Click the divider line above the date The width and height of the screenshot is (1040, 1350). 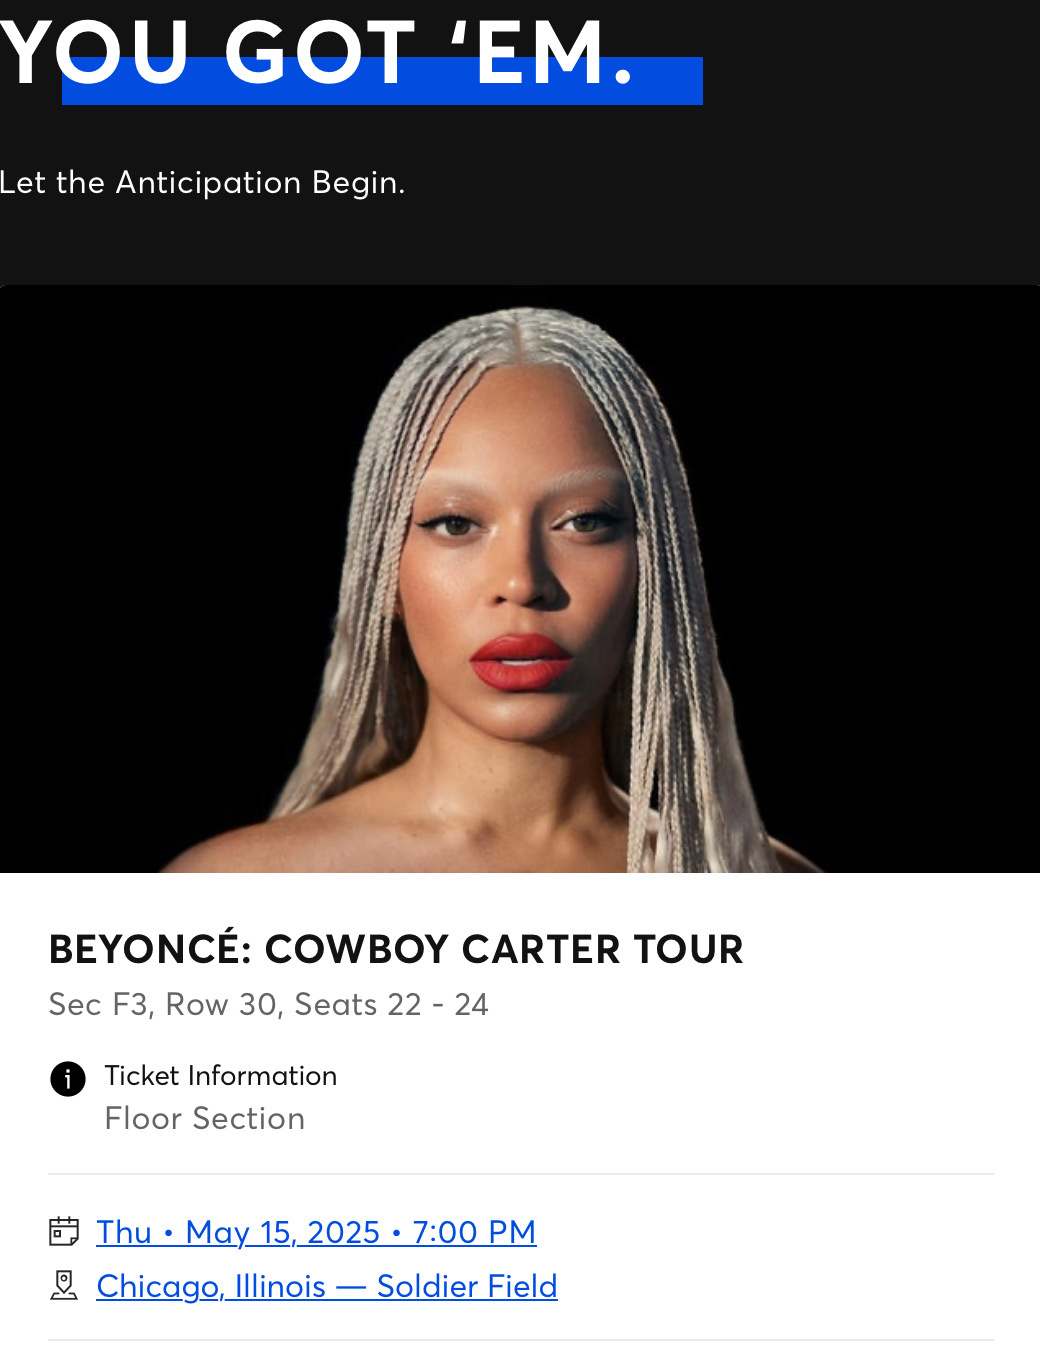[521, 1174]
